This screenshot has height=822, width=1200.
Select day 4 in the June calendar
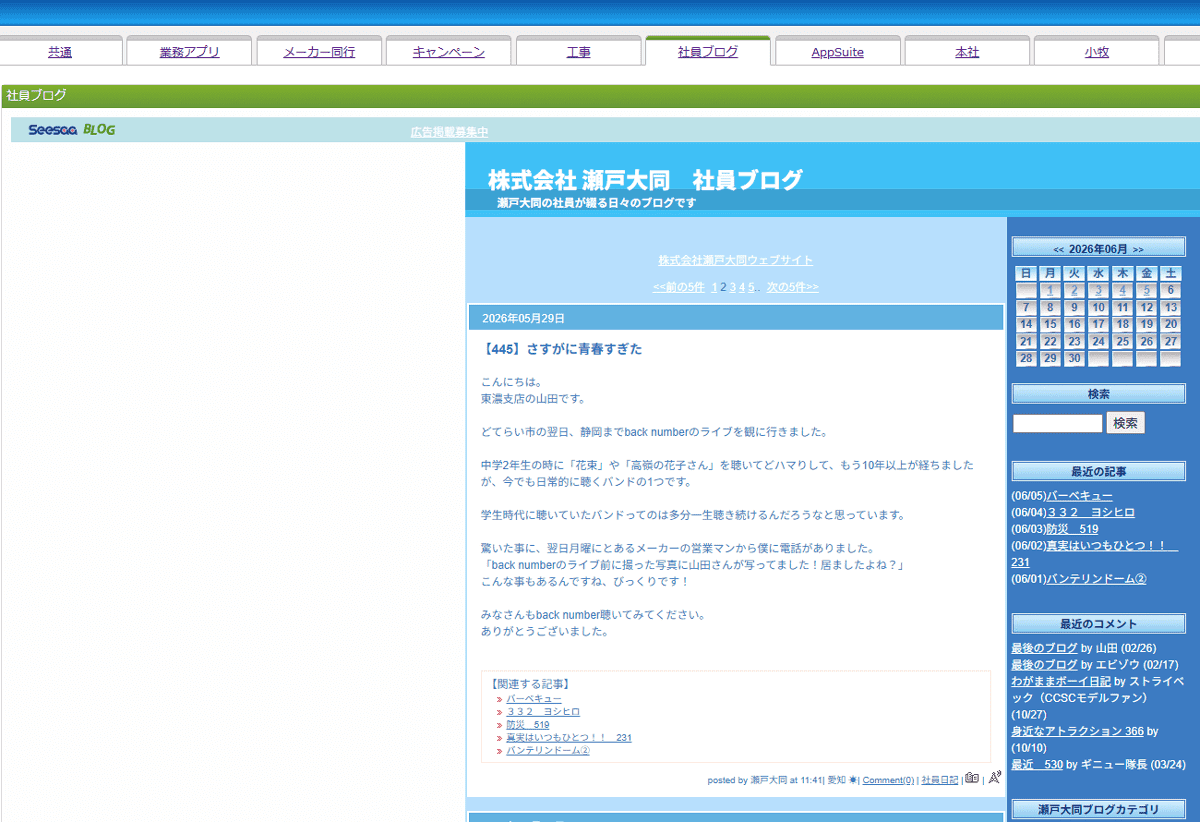point(1123,290)
